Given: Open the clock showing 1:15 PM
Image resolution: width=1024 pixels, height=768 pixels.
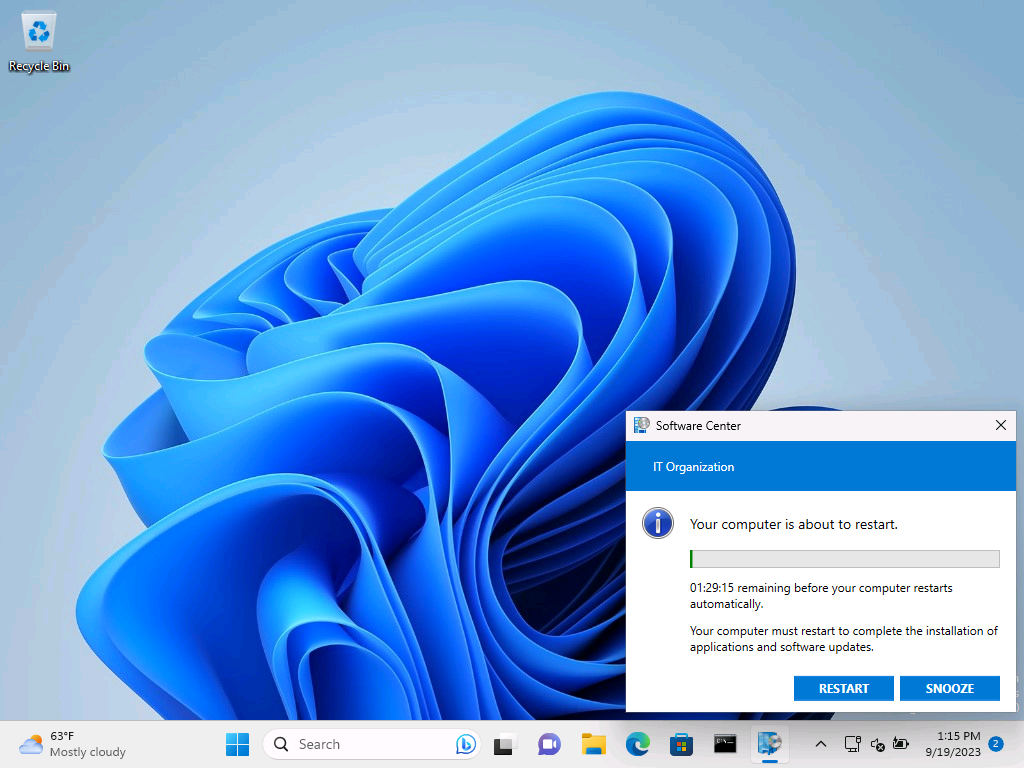Looking at the screenshot, I should [x=953, y=744].
